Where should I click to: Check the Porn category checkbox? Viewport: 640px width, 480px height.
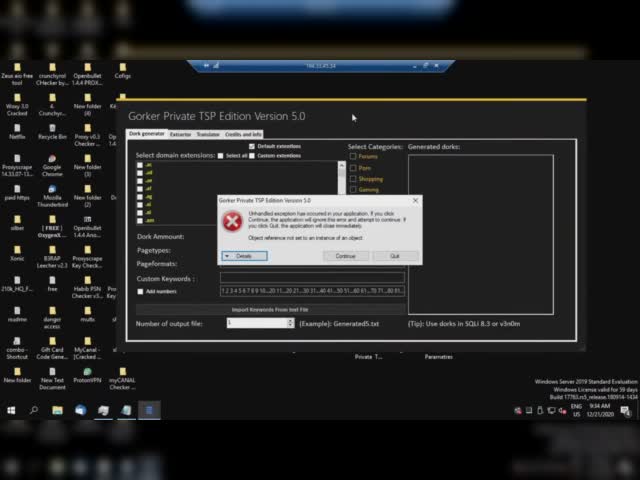(x=353, y=168)
